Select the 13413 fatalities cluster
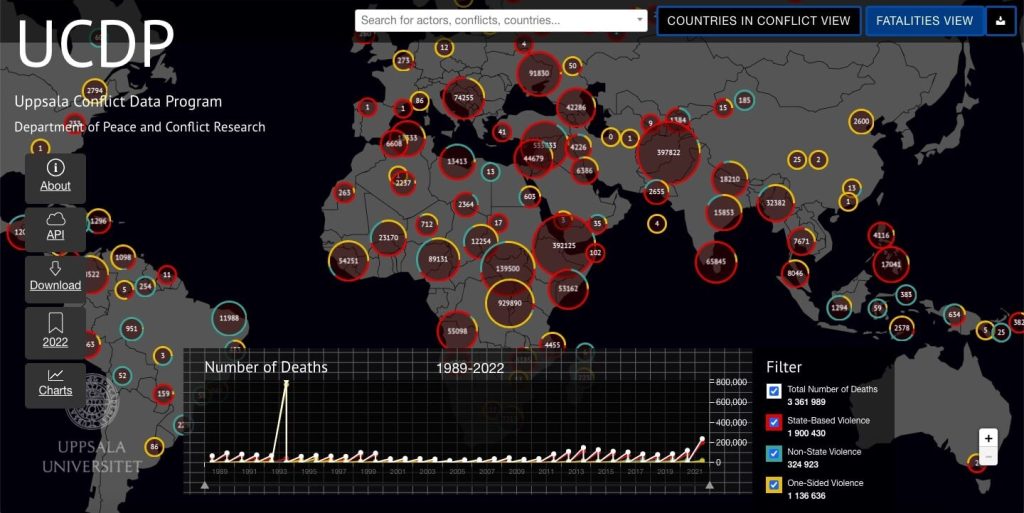 pyautogui.click(x=456, y=161)
